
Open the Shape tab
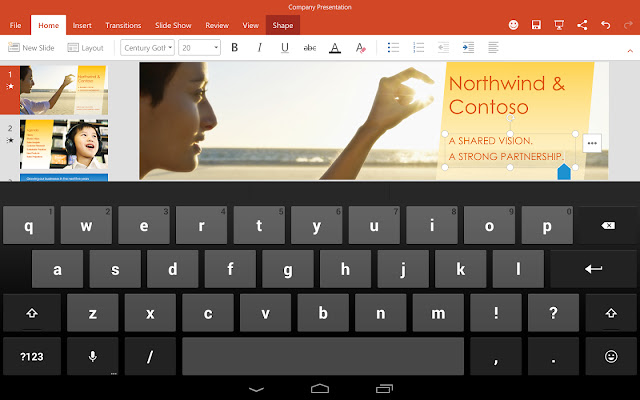(282, 25)
